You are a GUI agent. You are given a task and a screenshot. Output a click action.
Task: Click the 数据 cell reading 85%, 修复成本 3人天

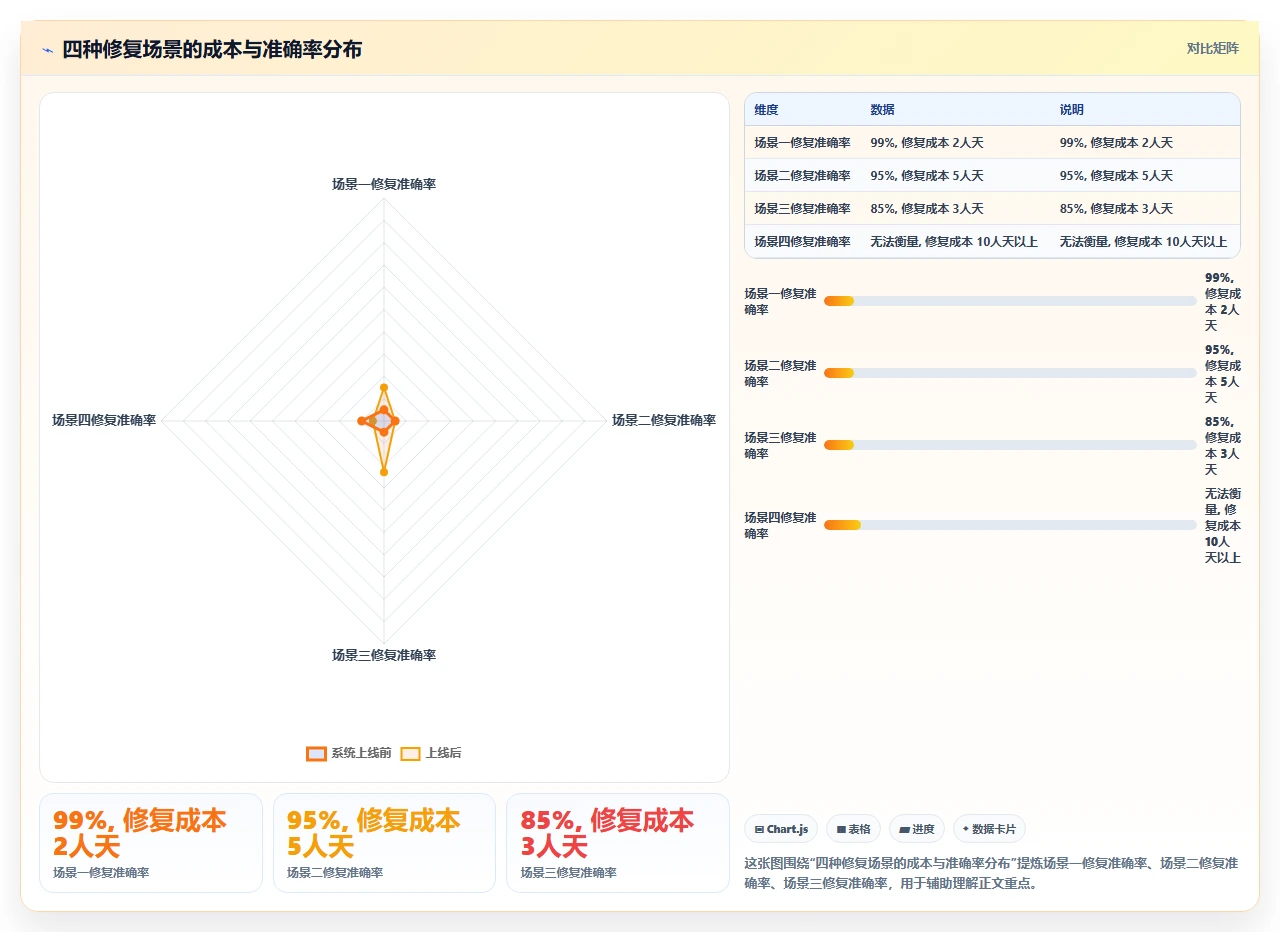point(927,208)
